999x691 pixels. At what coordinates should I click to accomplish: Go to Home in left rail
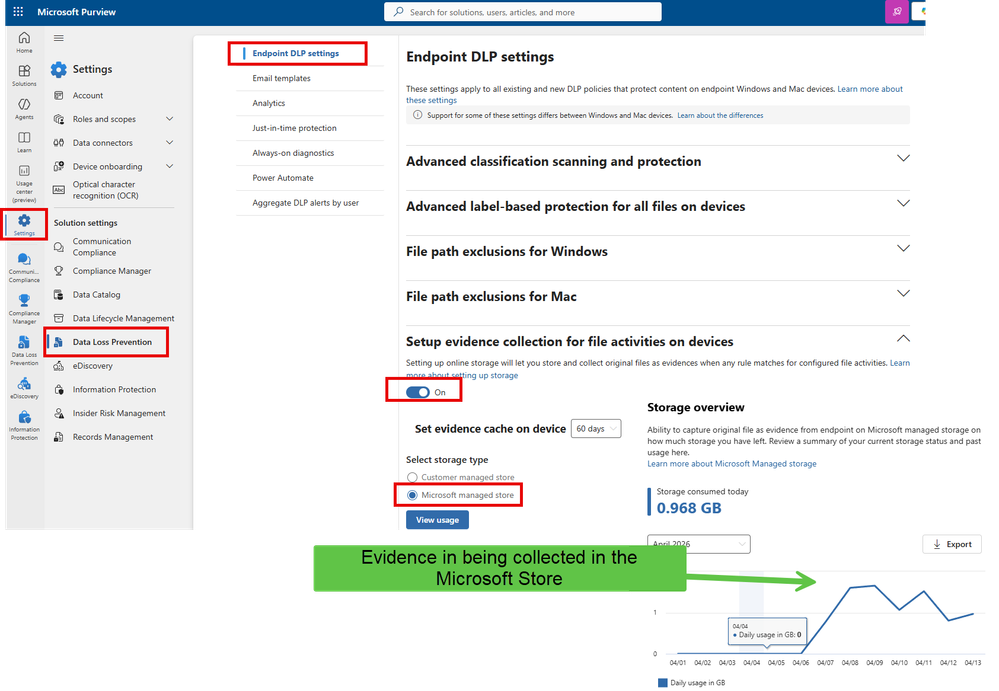pos(24,42)
